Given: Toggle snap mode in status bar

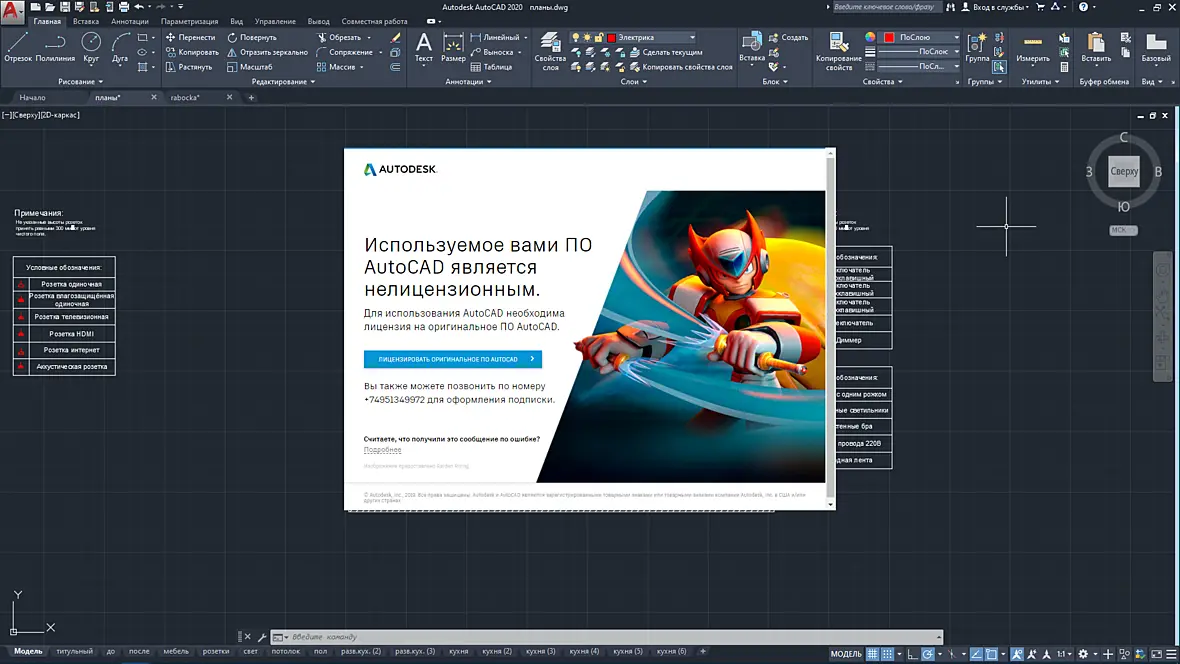Looking at the screenshot, I should coord(887,654).
